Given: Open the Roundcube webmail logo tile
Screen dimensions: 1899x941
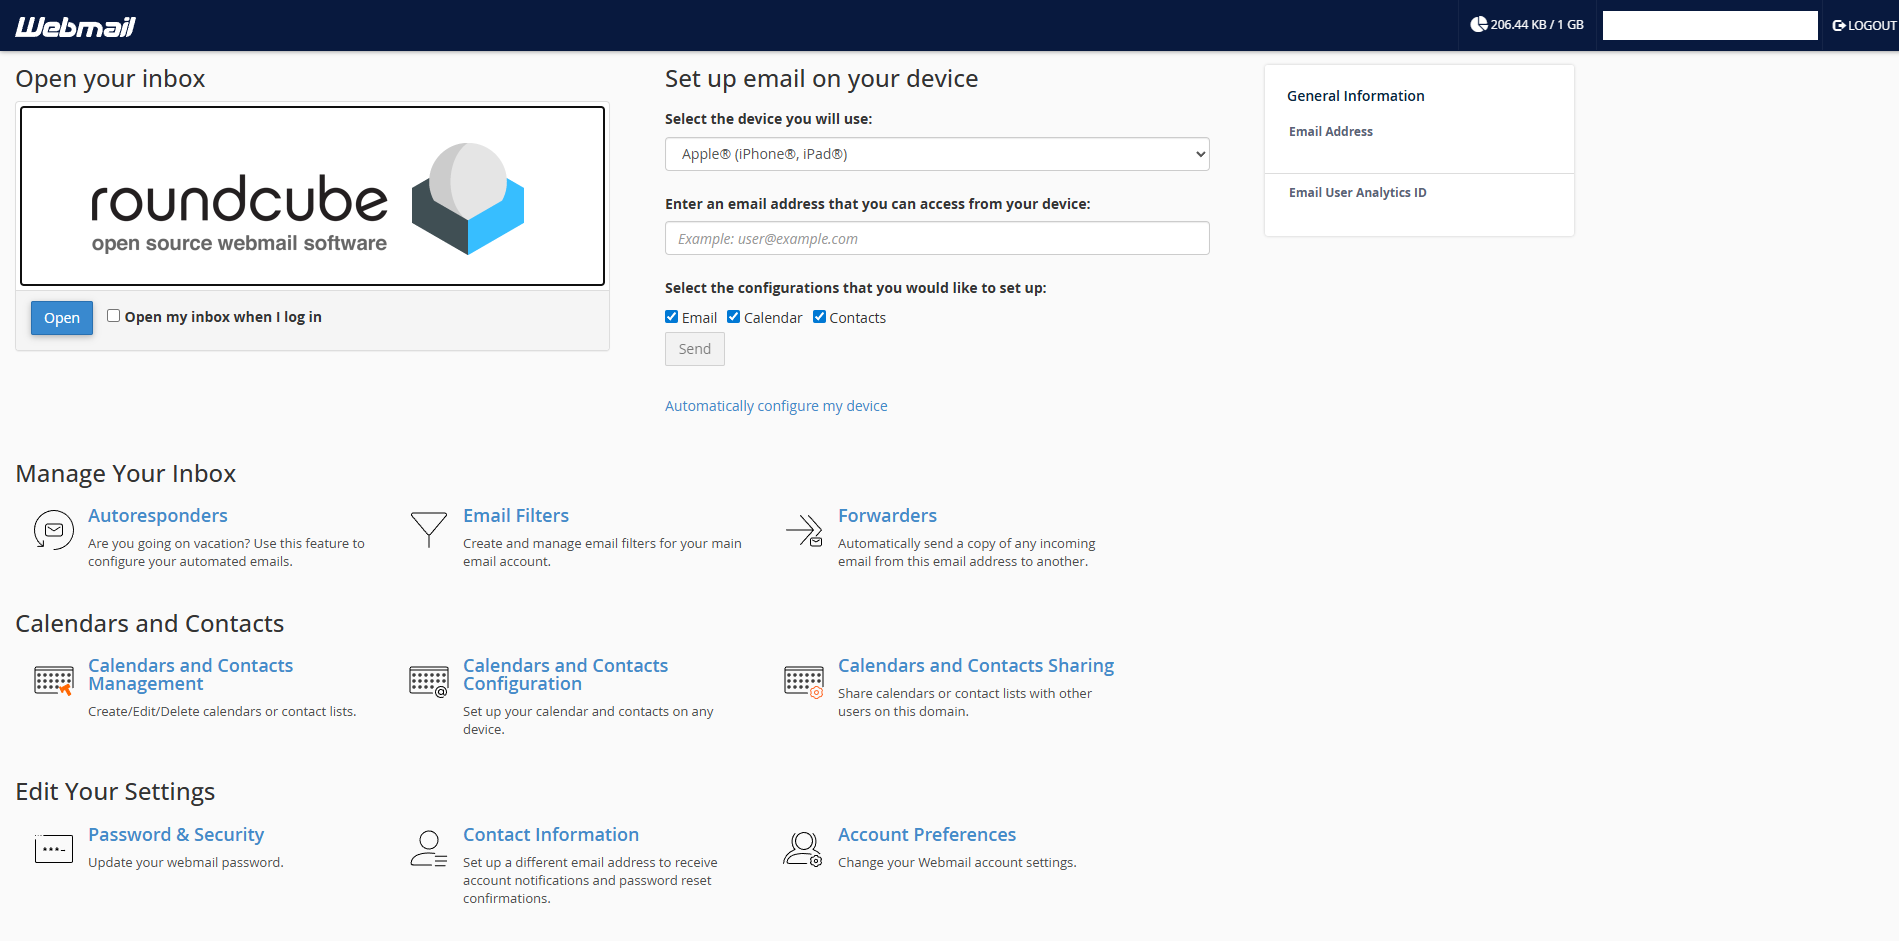Looking at the screenshot, I should (313, 196).
